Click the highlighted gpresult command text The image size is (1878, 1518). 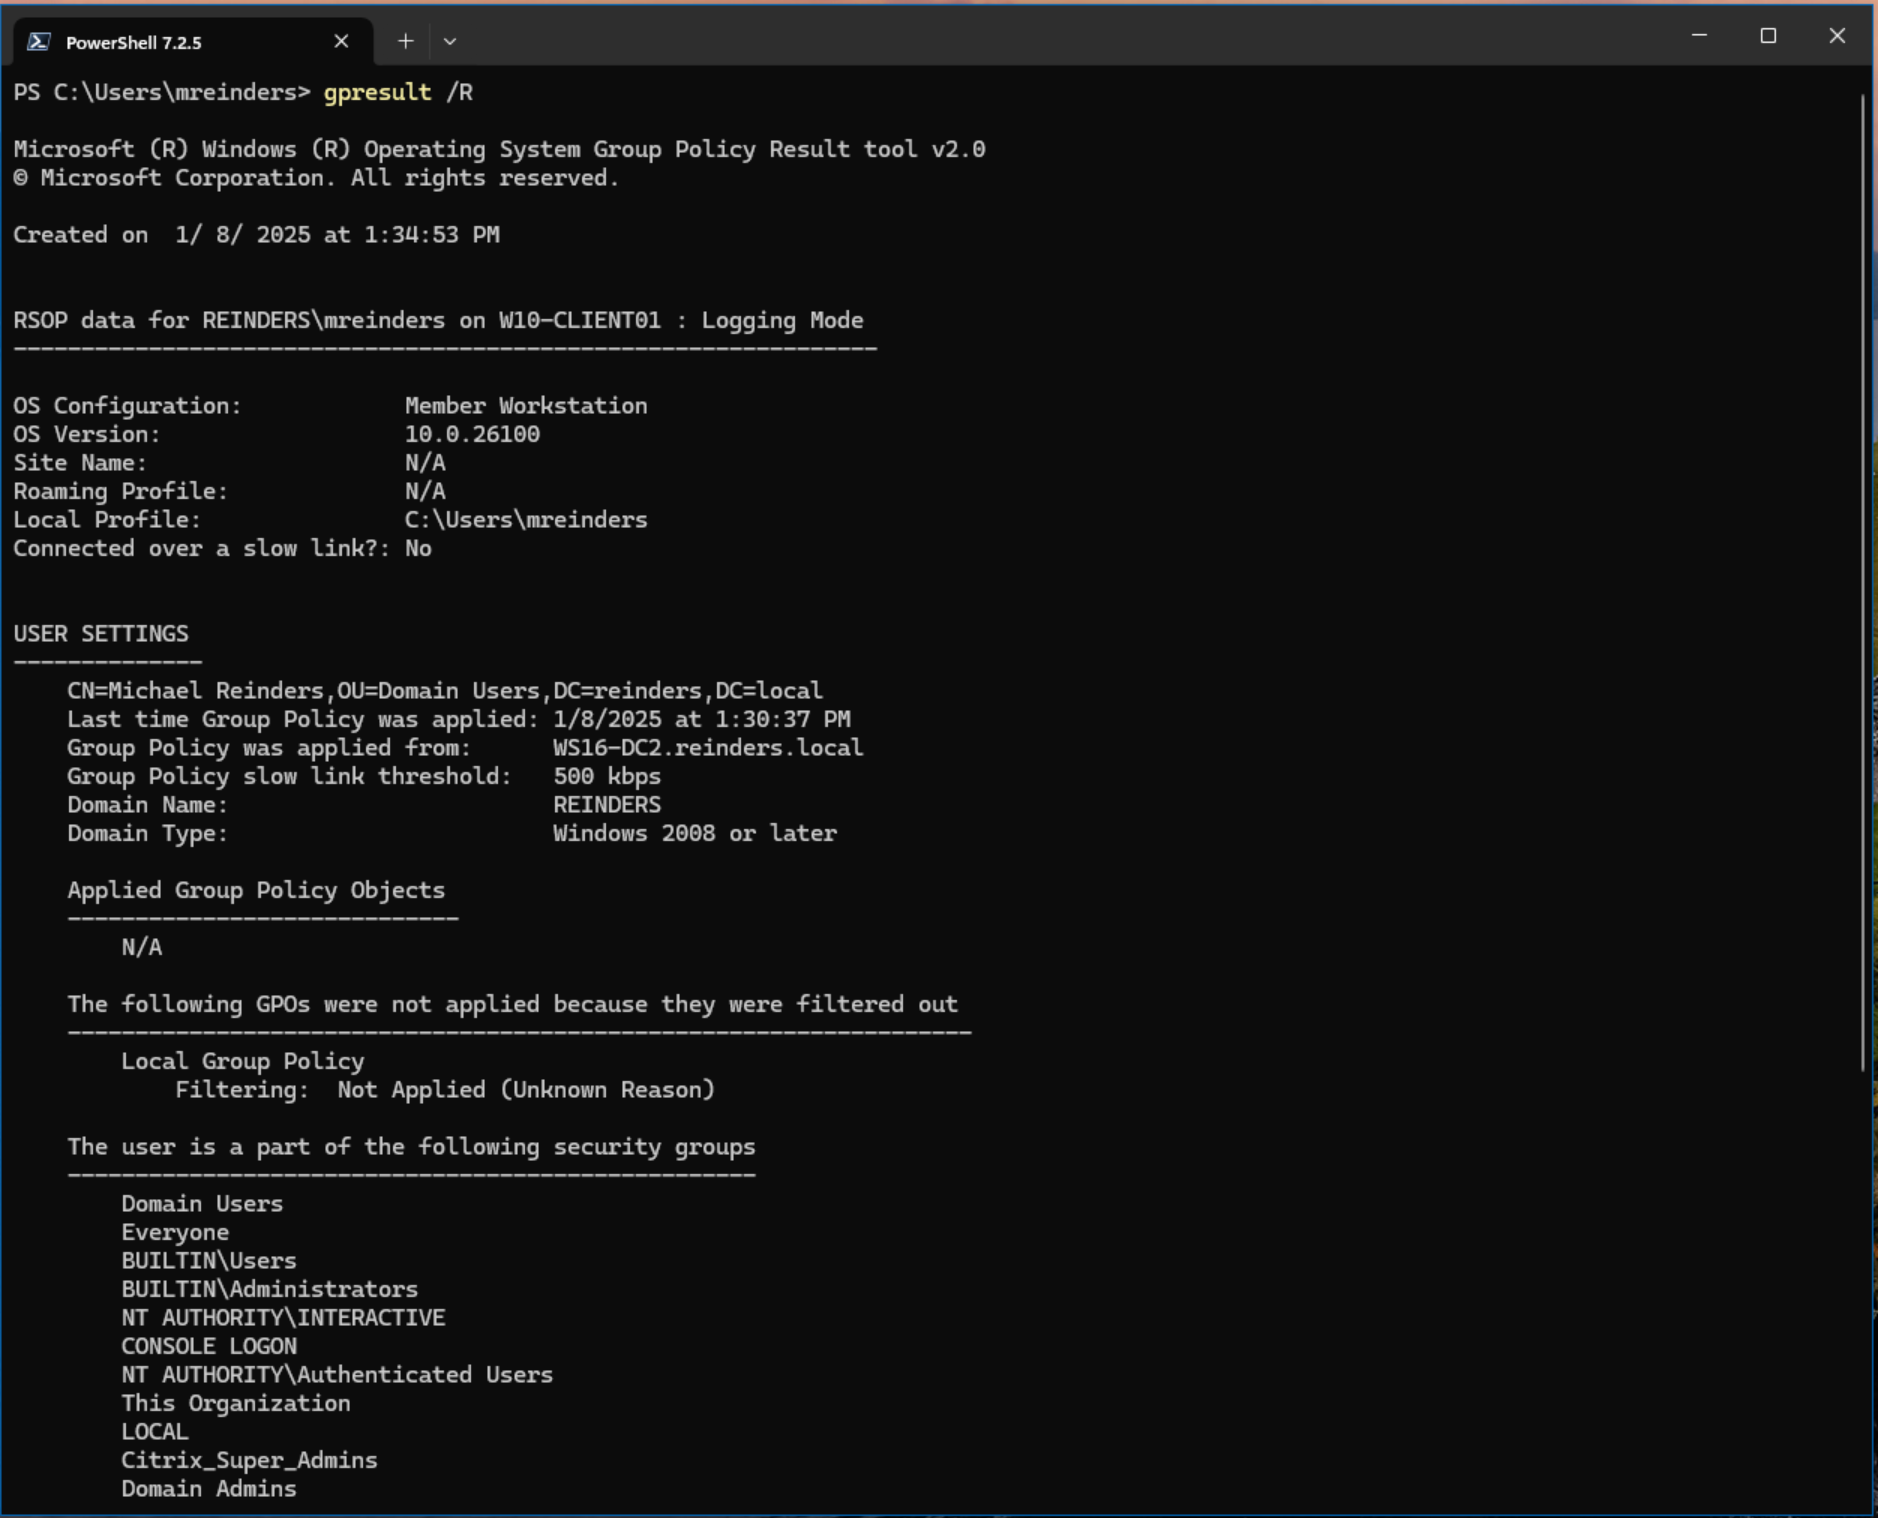tap(377, 92)
